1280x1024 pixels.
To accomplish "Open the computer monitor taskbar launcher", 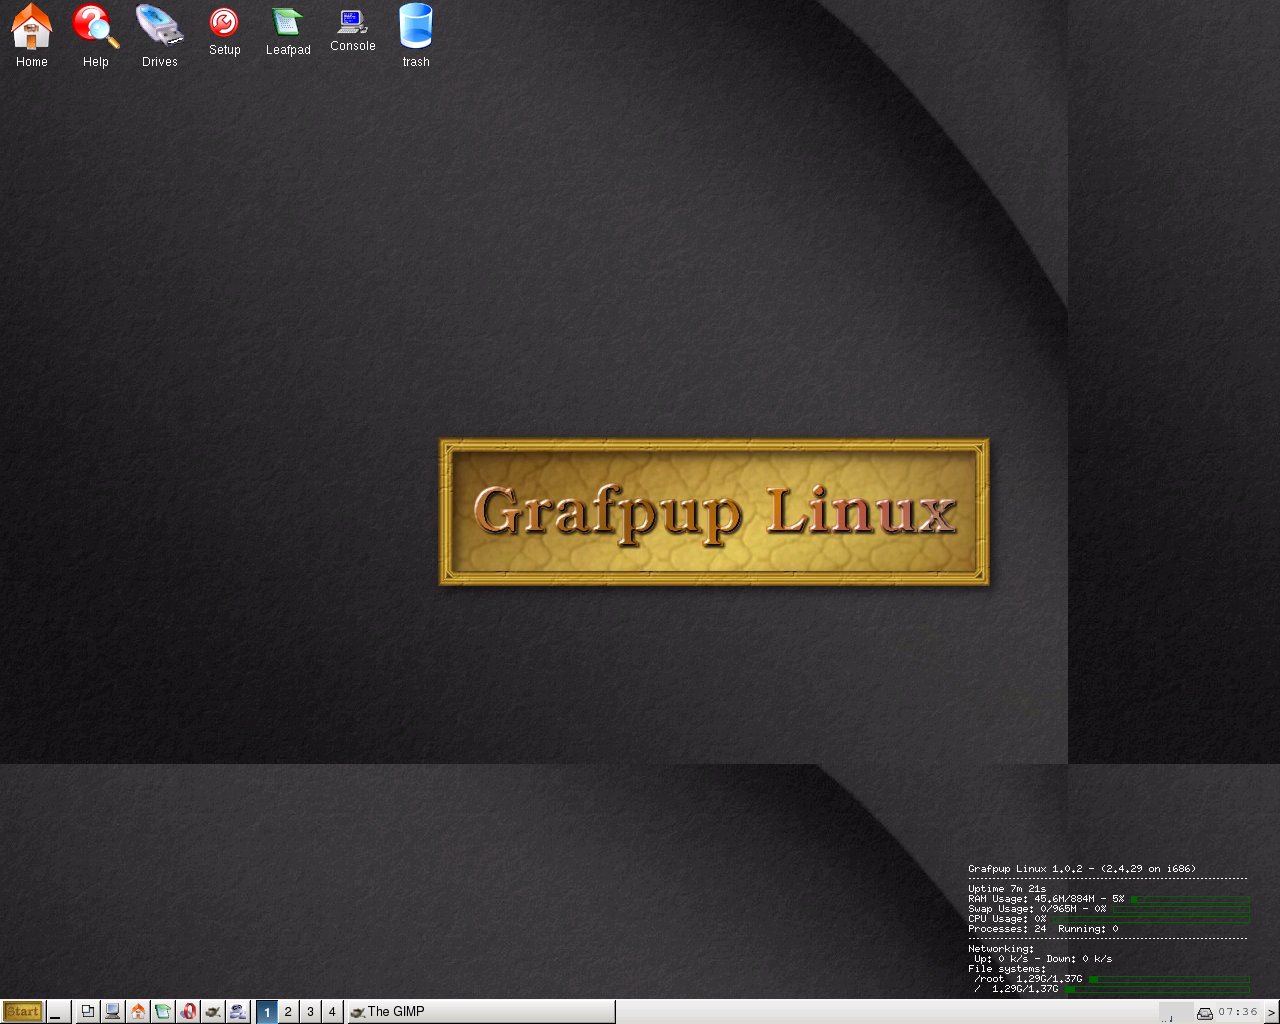I will (x=113, y=1012).
